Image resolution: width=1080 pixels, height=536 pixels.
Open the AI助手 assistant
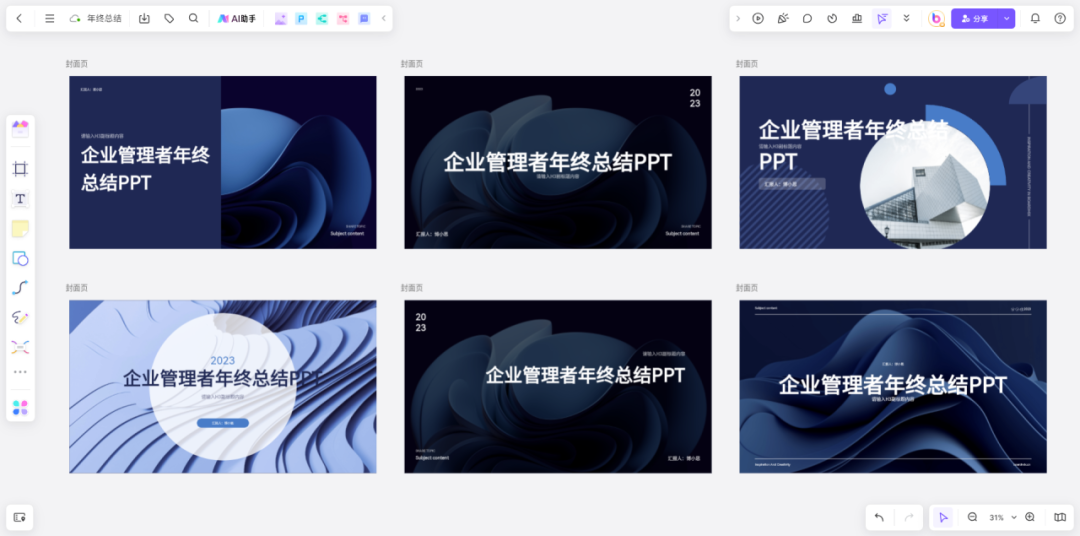coord(237,18)
